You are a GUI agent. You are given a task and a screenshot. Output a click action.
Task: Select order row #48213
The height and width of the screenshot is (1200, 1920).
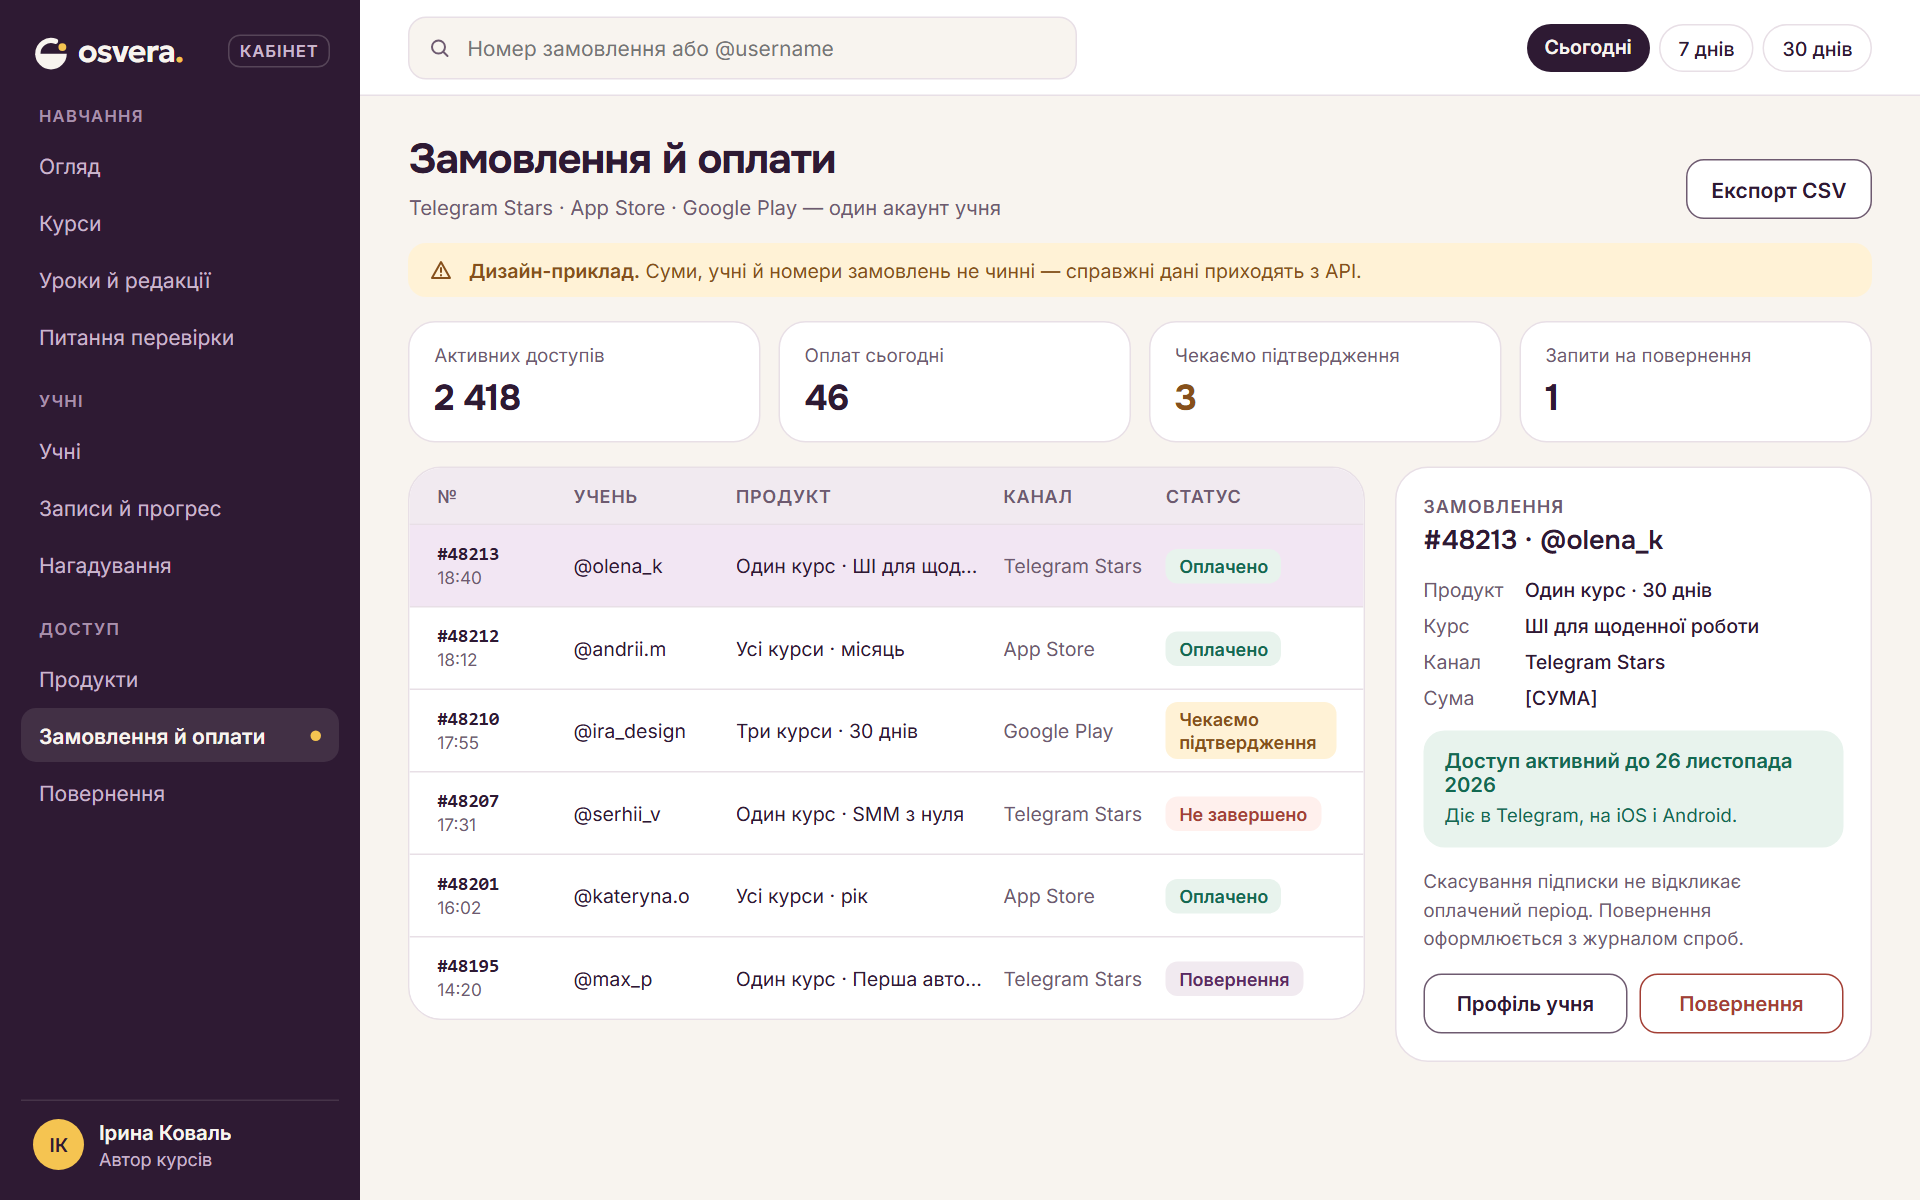[x=886, y=566]
